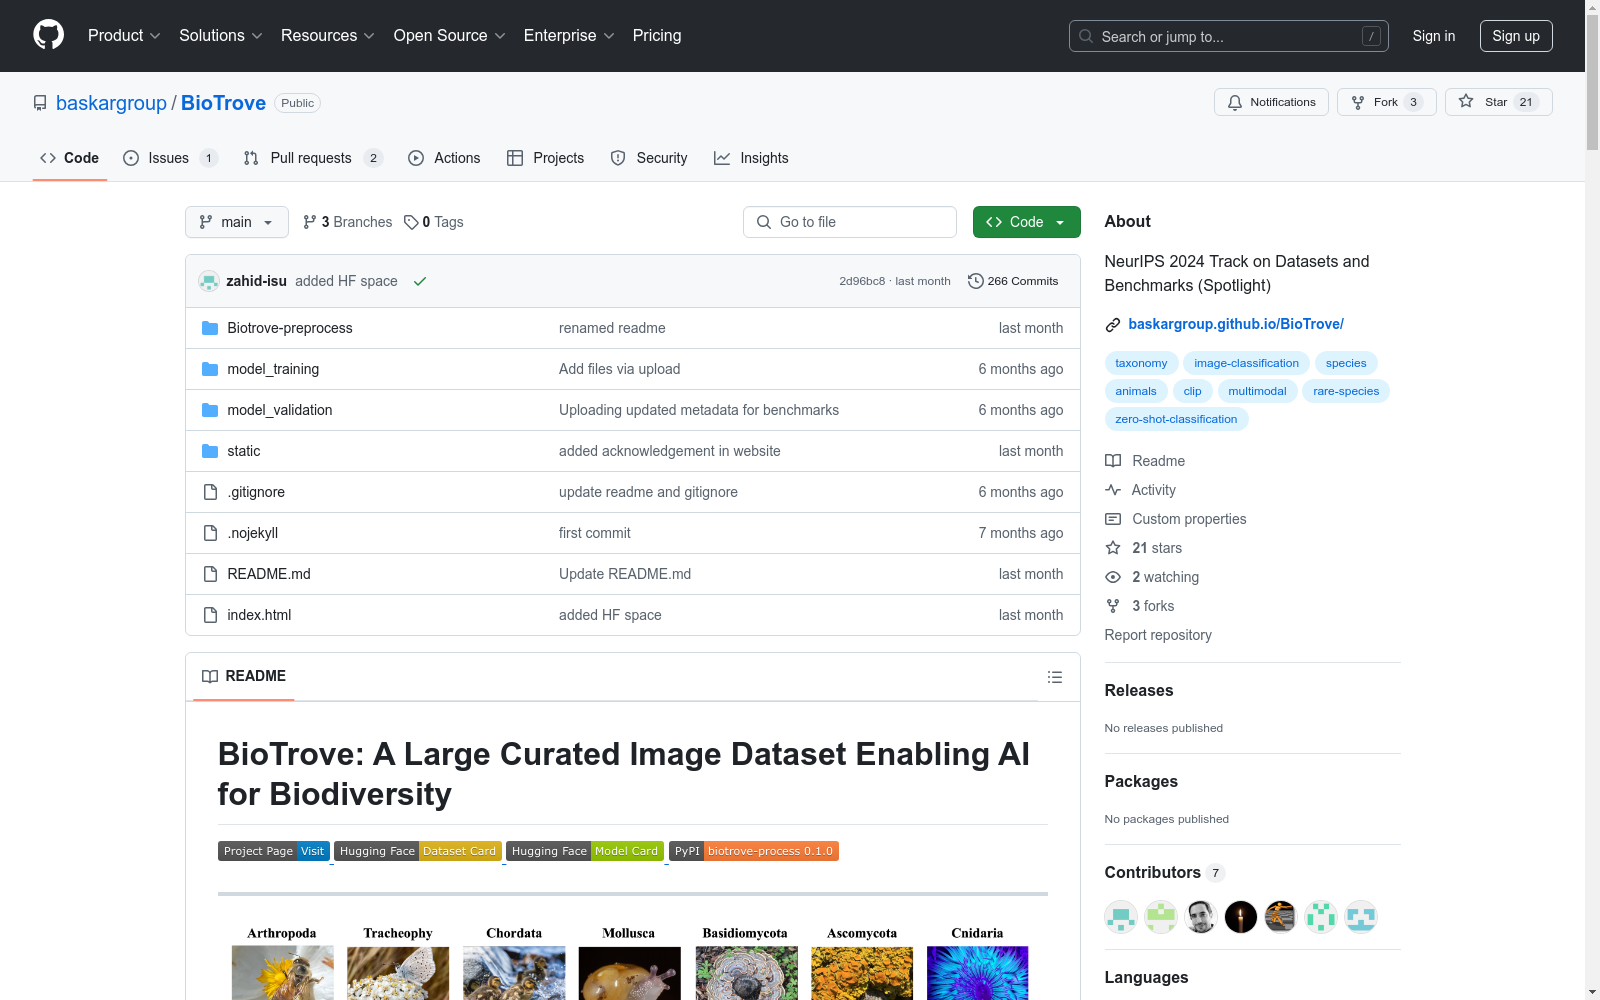The image size is (1600, 1000).
Task: Open the BioTrove repository link
Action: (223, 103)
